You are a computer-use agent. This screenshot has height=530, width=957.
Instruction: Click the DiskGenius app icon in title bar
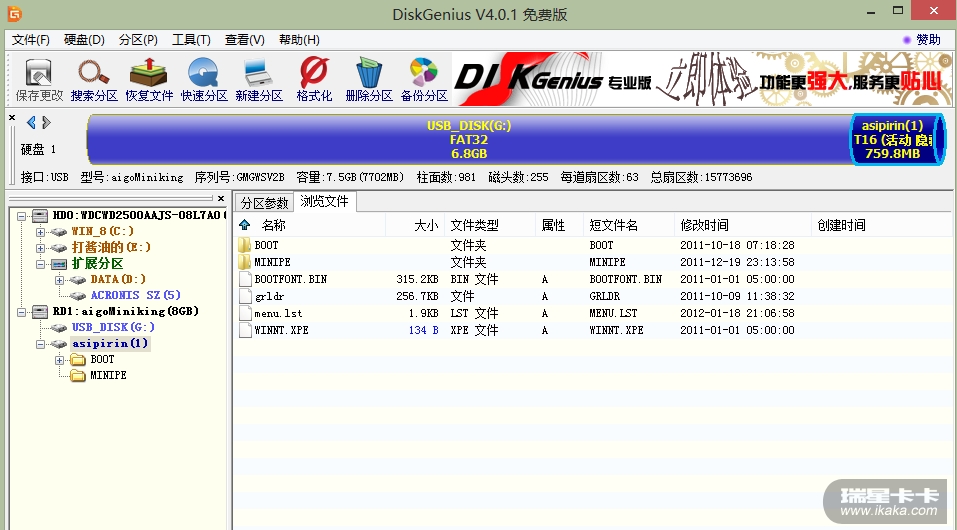pos(14,13)
